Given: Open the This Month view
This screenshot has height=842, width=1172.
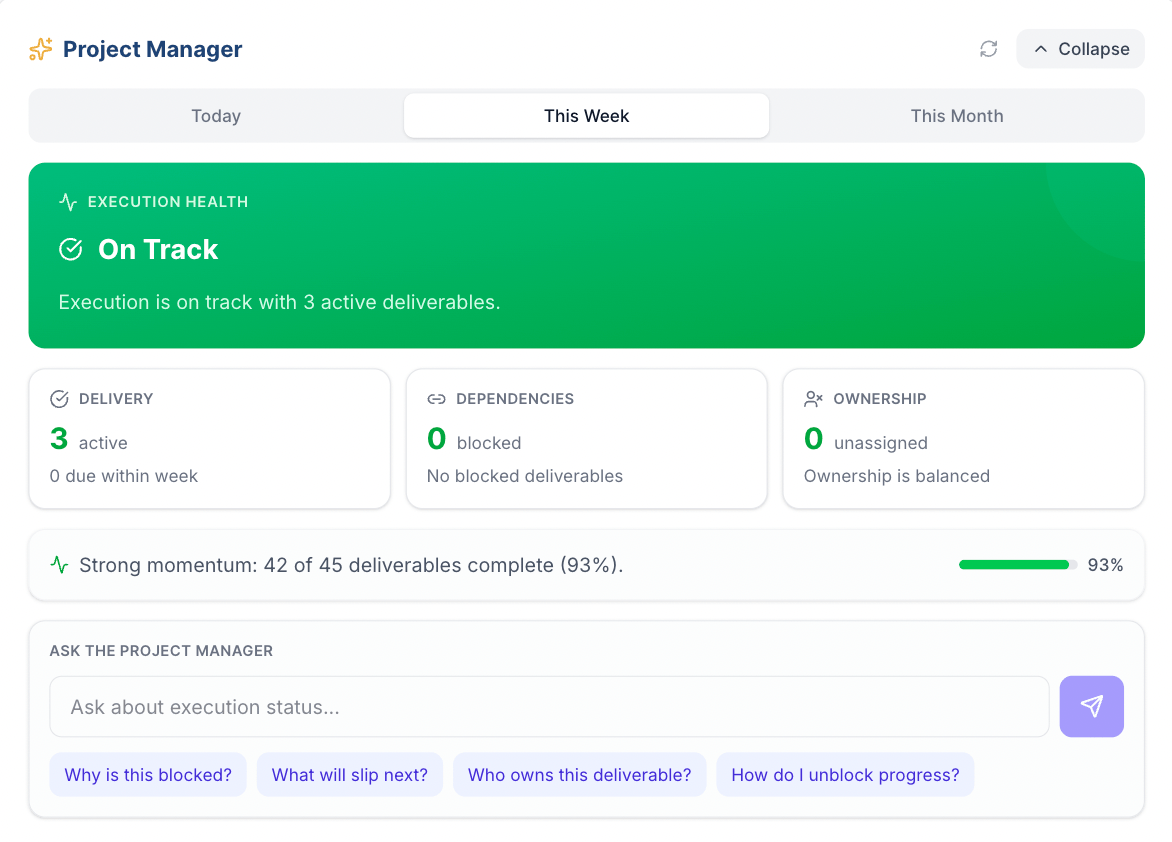Looking at the screenshot, I should tap(956, 115).
